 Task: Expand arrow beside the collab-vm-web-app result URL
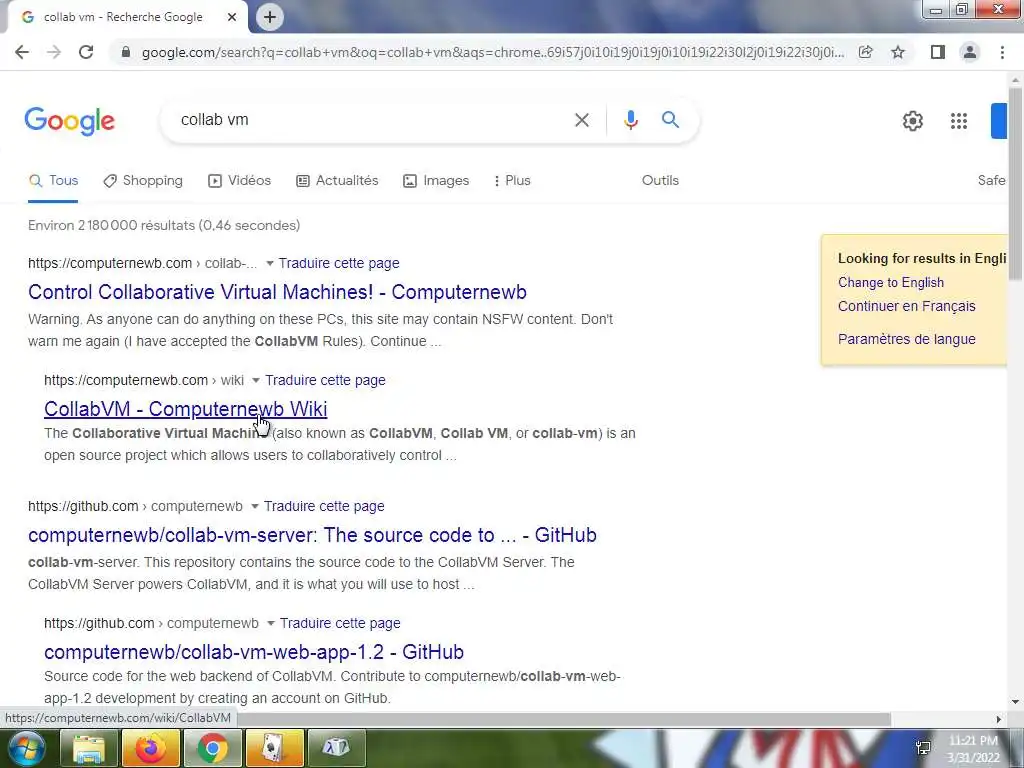tap(270, 624)
